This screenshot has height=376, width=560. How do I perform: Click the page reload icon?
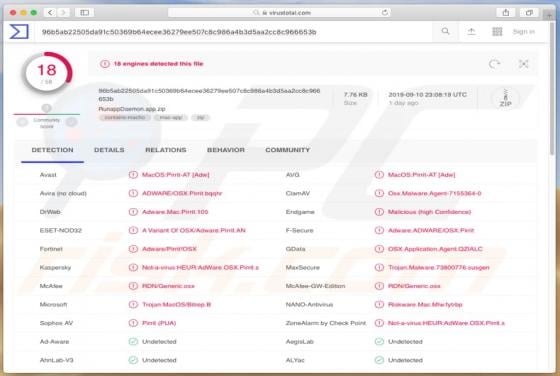point(385,12)
